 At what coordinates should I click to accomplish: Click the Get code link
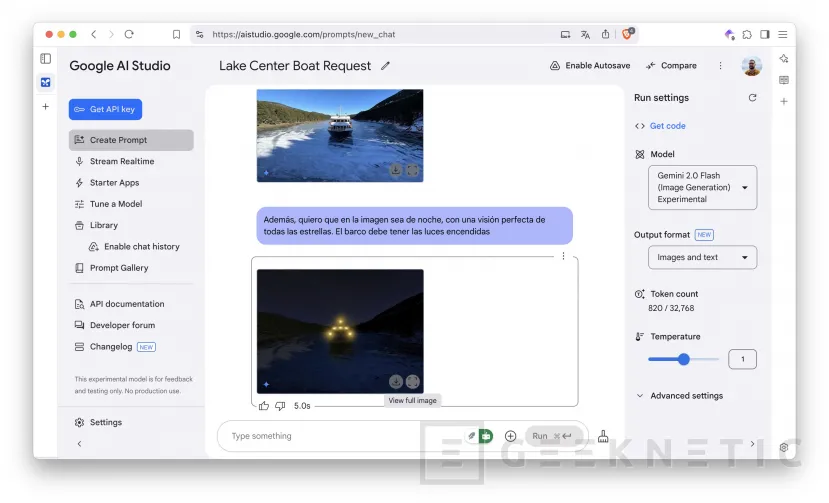coord(667,126)
